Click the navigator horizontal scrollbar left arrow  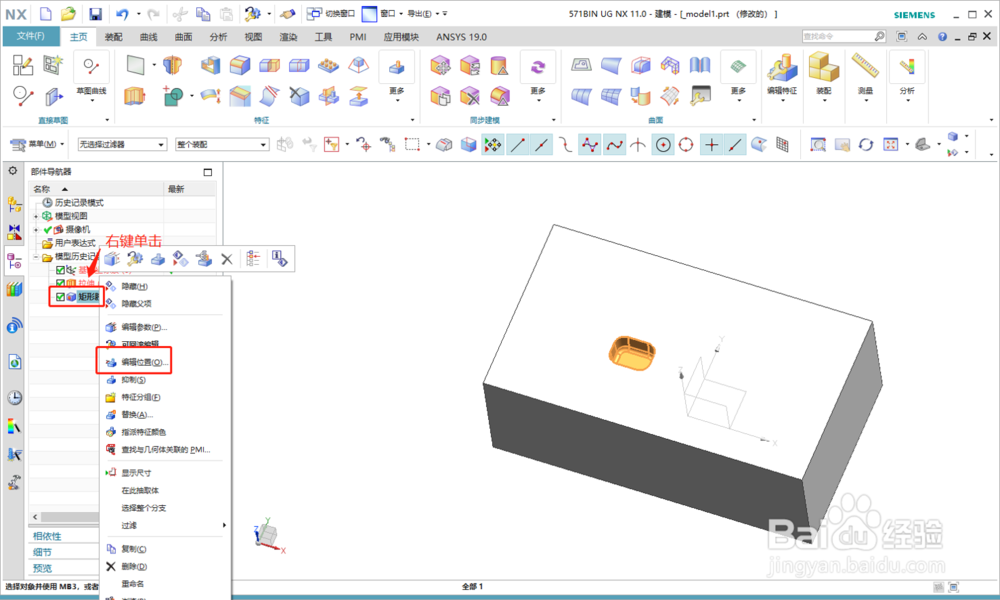click(x=35, y=517)
